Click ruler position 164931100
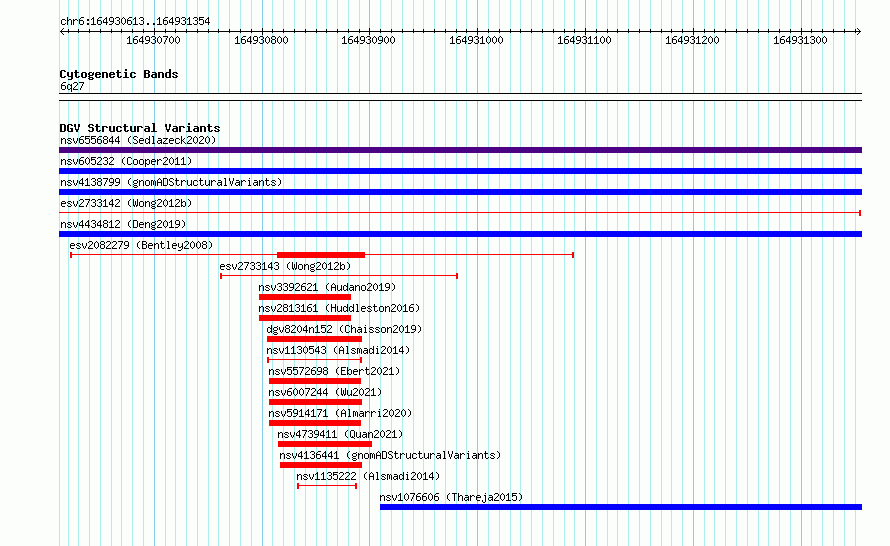Image resolution: width=890 pixels, height=546 pixels. [584, 40]
